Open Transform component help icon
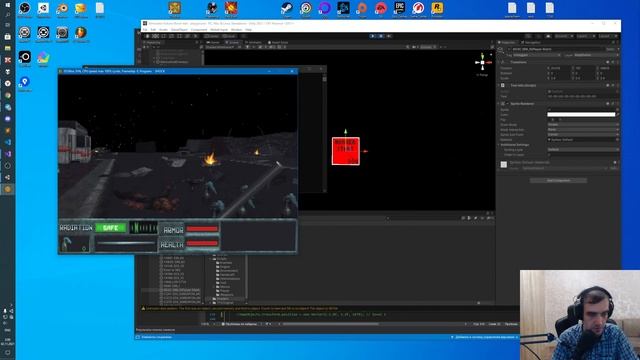 pos(608,62)
